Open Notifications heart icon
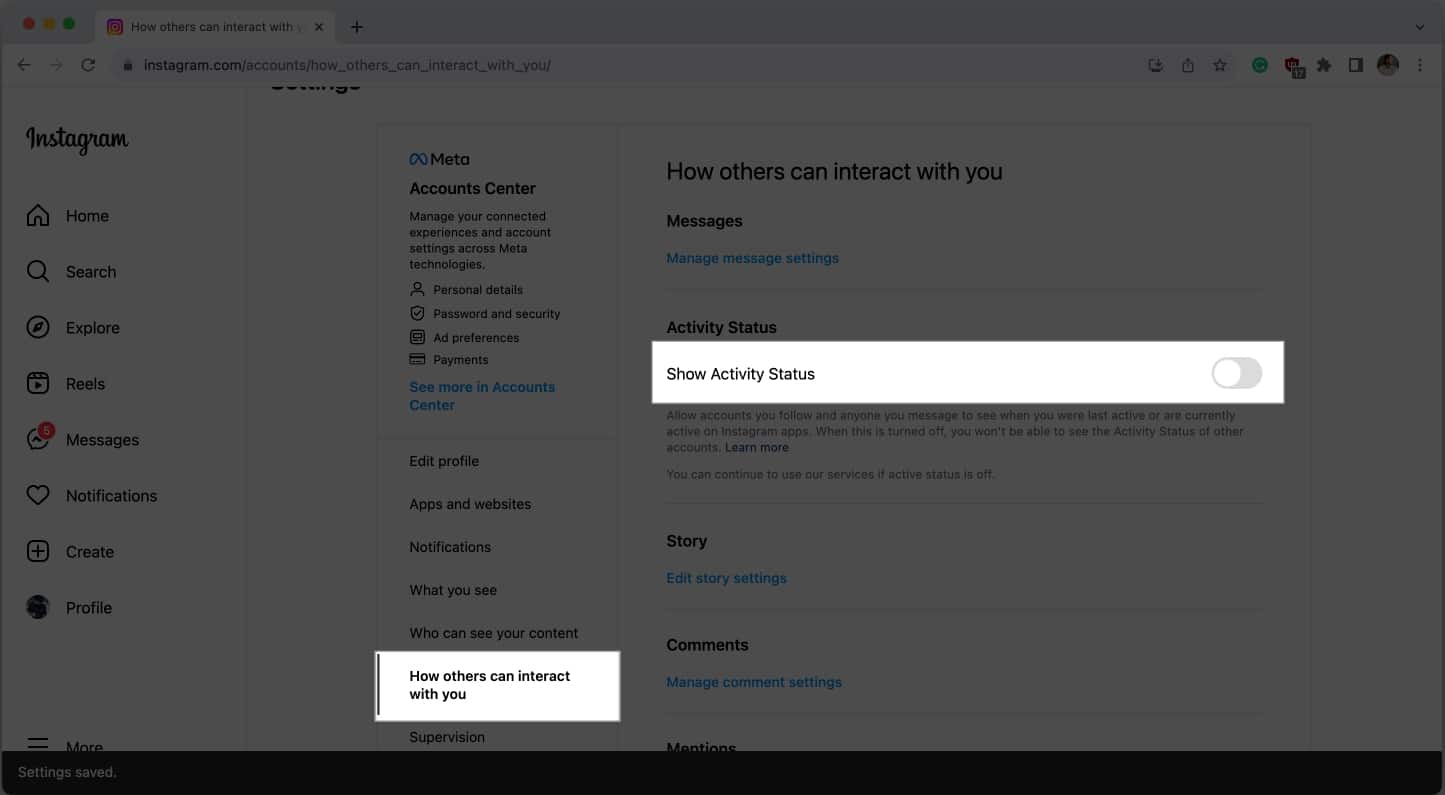Screen dimensions: 1445x795 tap(38, 496)
